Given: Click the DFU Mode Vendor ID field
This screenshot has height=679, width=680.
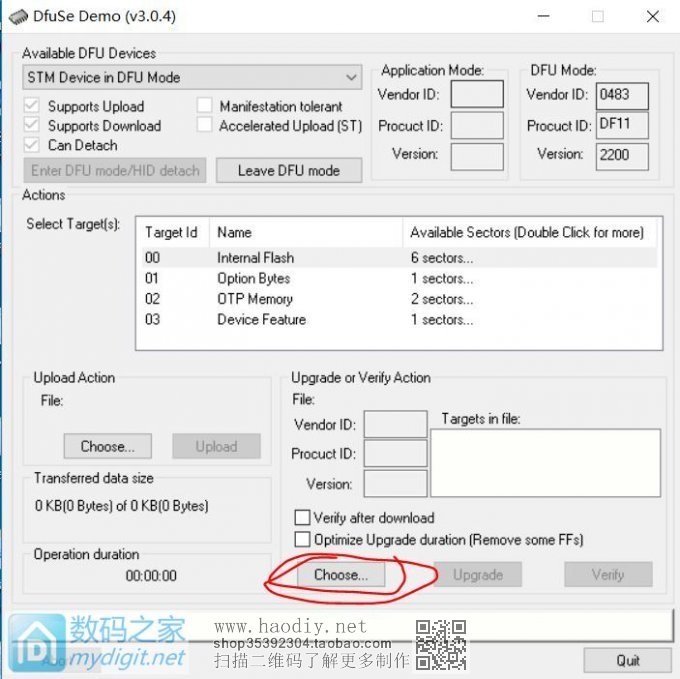Looking at the screenshot, I should [x=621, y=95].
